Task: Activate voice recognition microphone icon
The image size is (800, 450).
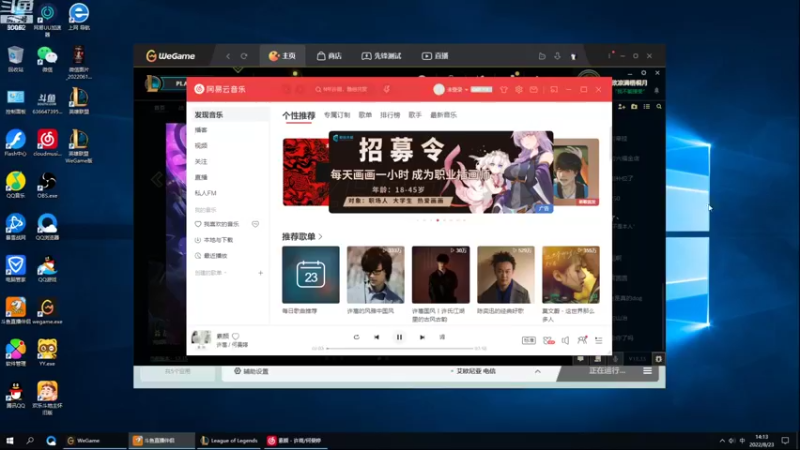Action: point(387,89)
